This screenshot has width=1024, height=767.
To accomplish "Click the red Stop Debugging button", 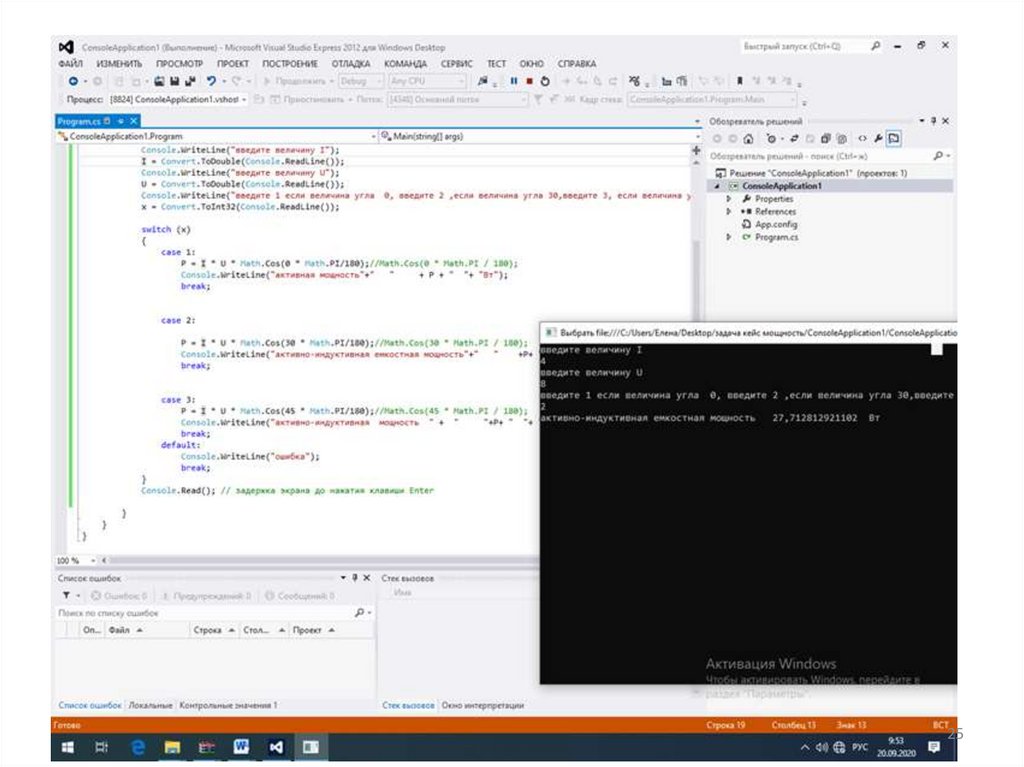I will click(529, 81).
